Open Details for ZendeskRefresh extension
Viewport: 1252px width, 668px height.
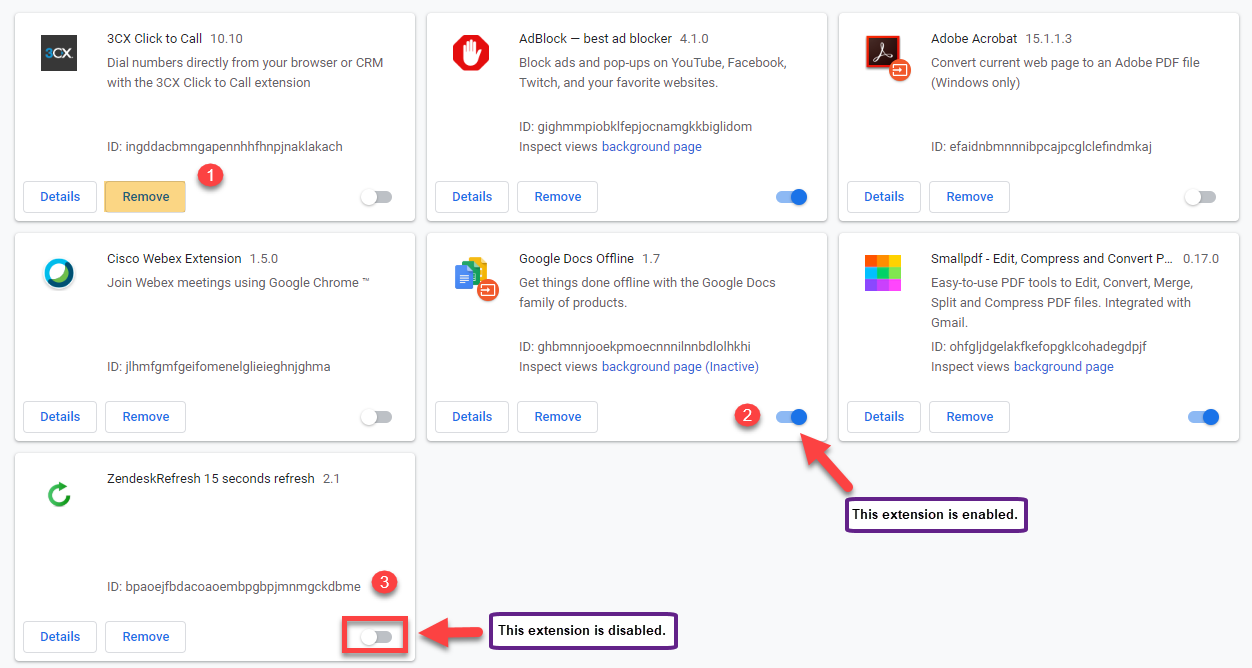60,637
